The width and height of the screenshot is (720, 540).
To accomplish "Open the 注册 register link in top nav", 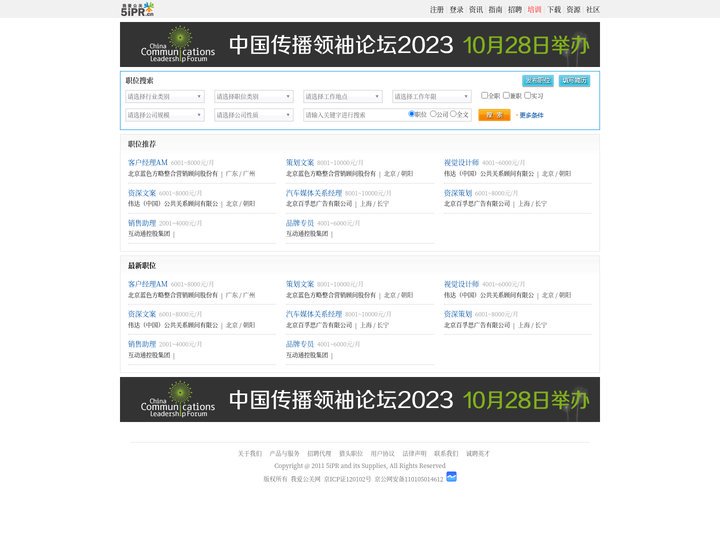I will (x=437, y=10).
